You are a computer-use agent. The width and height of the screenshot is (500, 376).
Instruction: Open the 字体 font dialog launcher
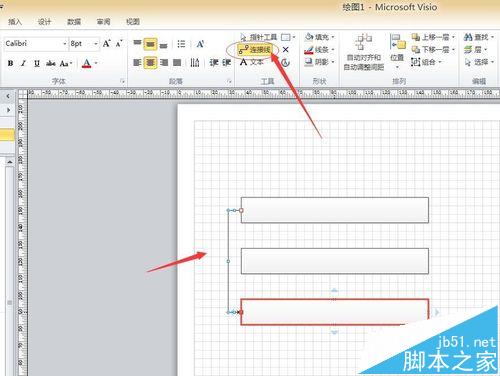(x=122, y=81)
